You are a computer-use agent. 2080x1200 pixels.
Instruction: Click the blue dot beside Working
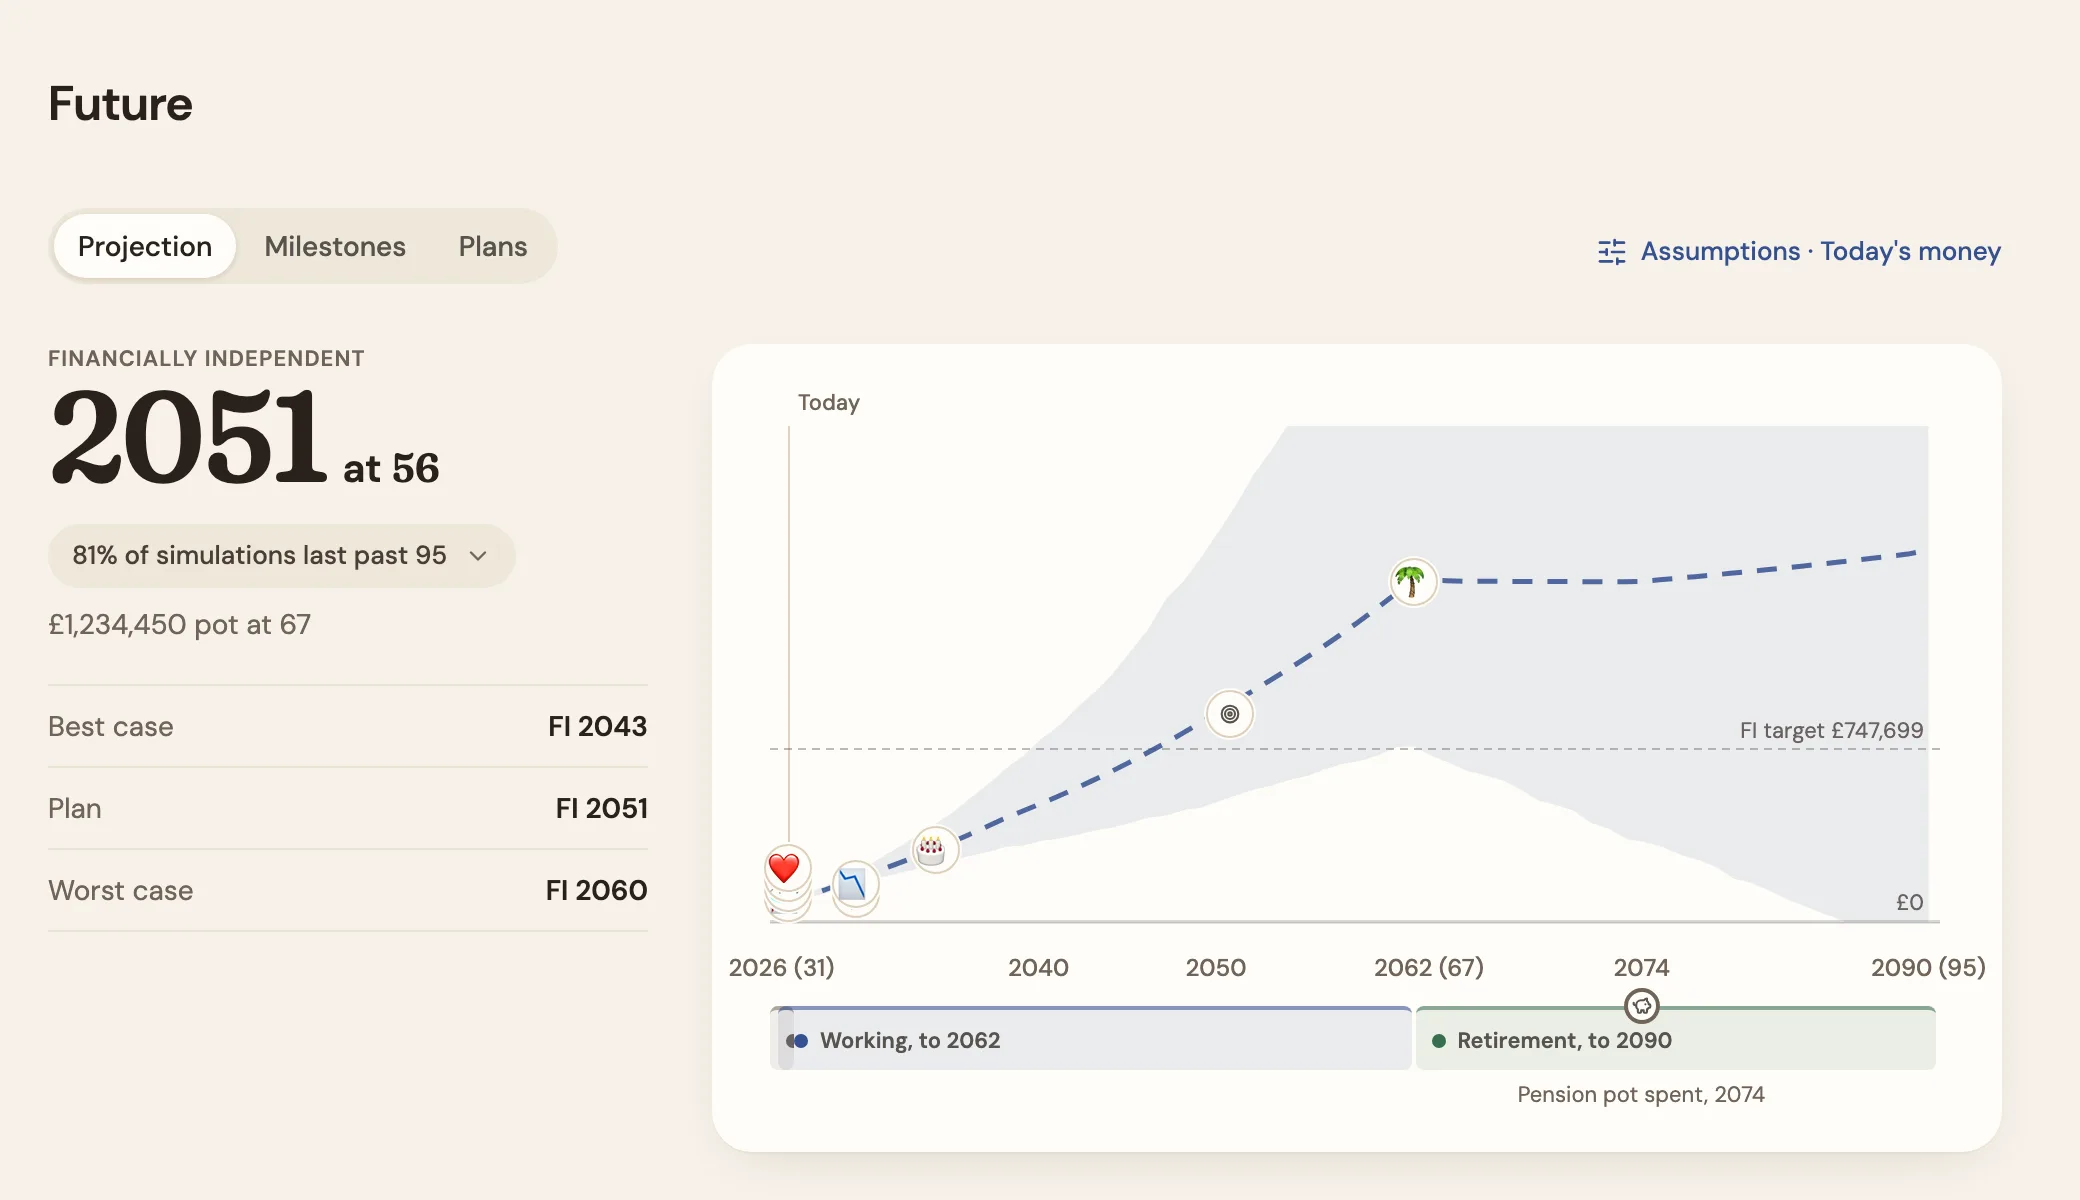800,1041
